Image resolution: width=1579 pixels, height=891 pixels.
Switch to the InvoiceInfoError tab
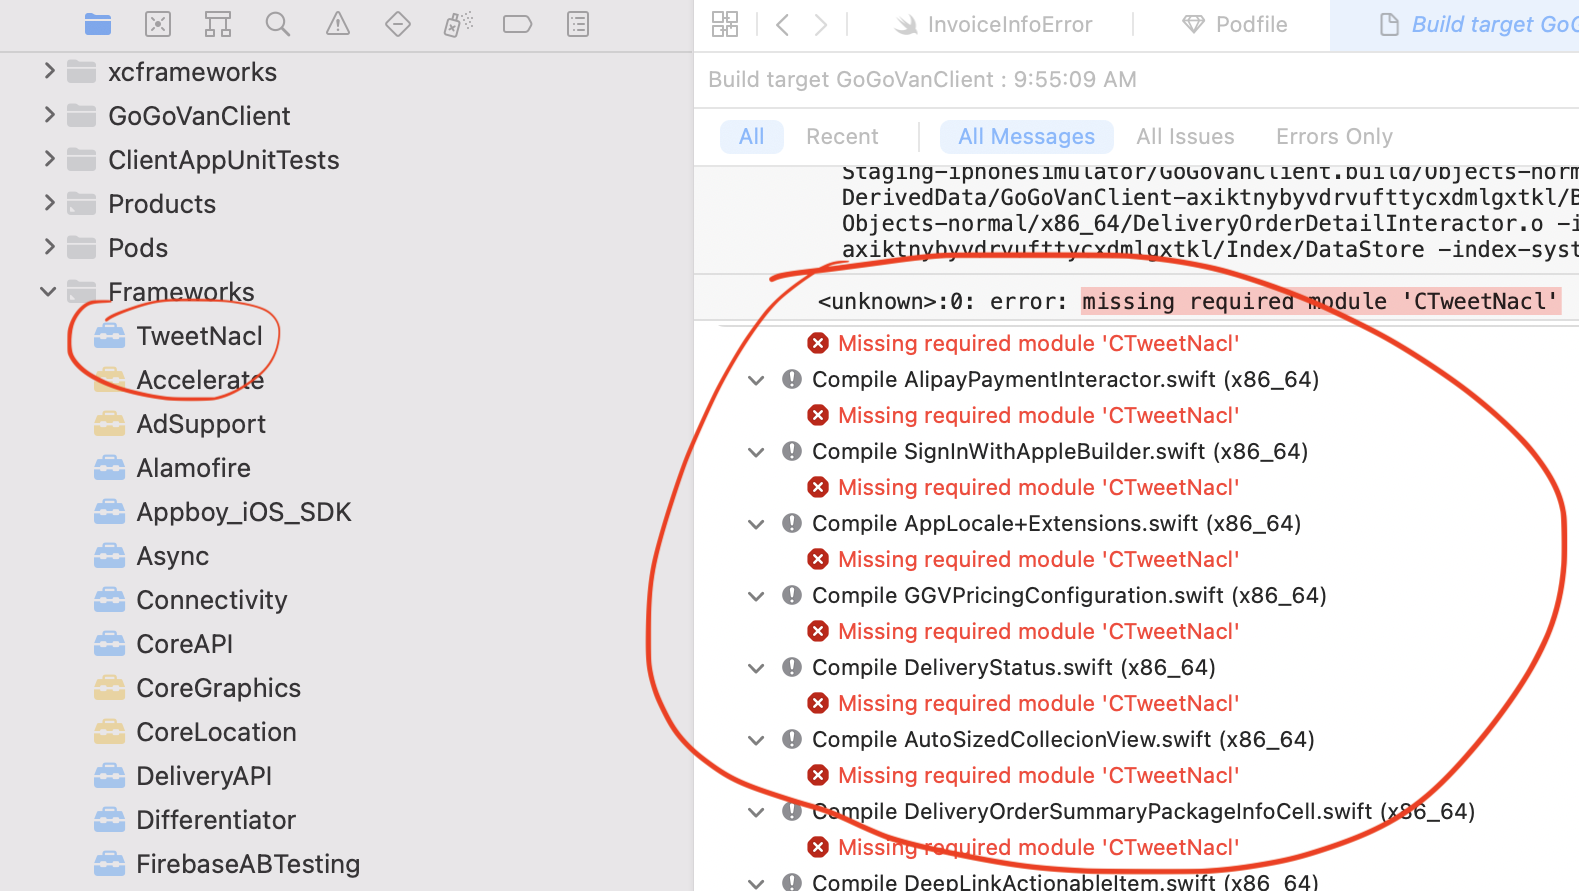pyautogui.click(x=992, y=25)
